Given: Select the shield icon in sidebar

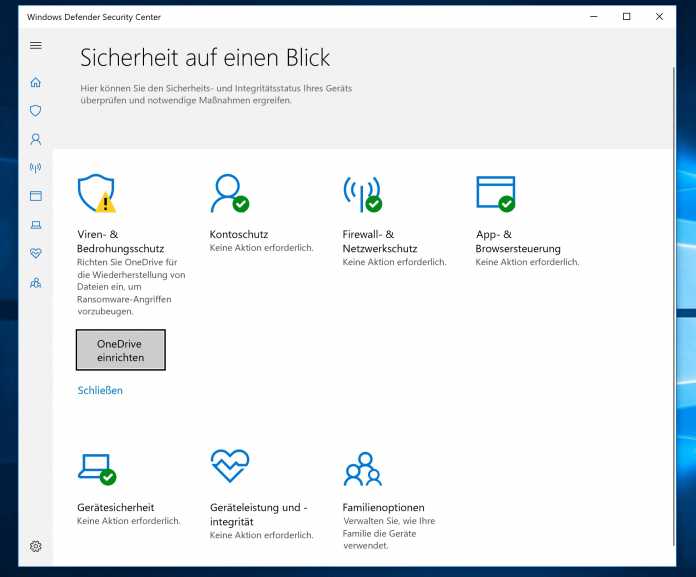Looking at the screenshot, I should pos(36,111).
